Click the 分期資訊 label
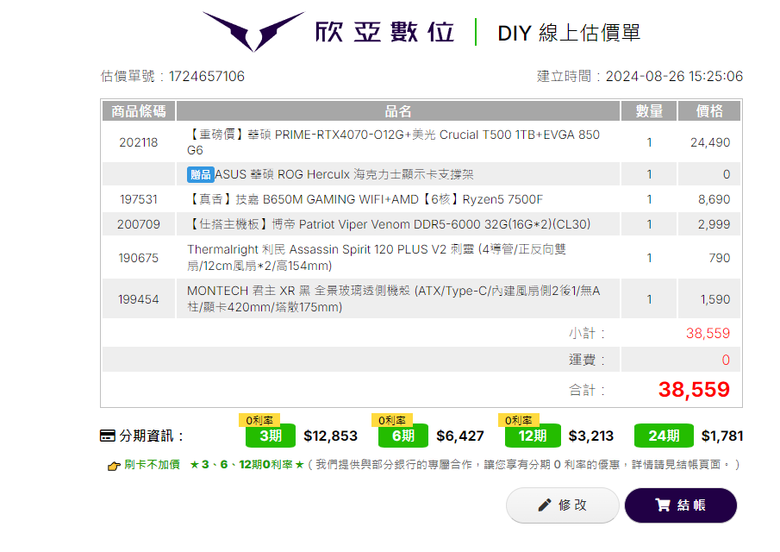This screenshot has height=552, width=780. [x=151, y=436]
